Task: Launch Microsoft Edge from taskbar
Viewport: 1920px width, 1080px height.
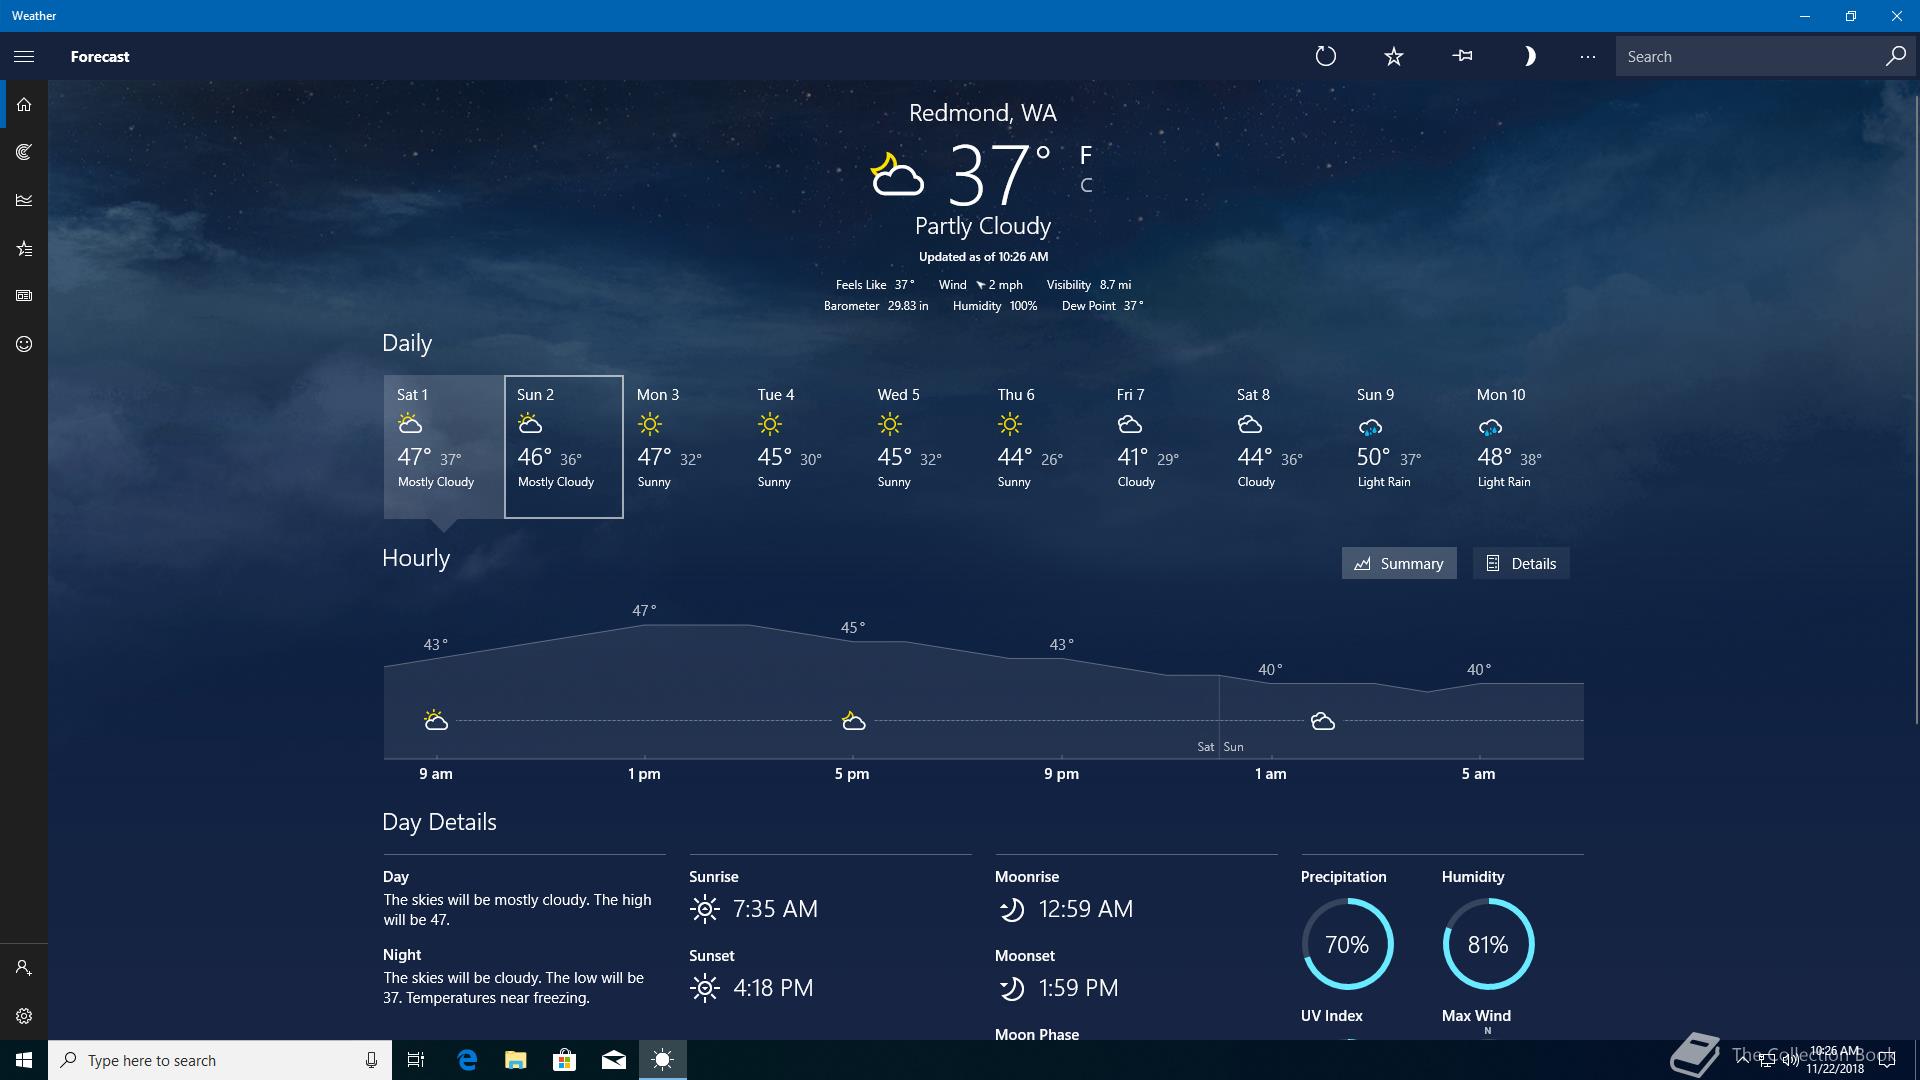Action: [467, 1060]
